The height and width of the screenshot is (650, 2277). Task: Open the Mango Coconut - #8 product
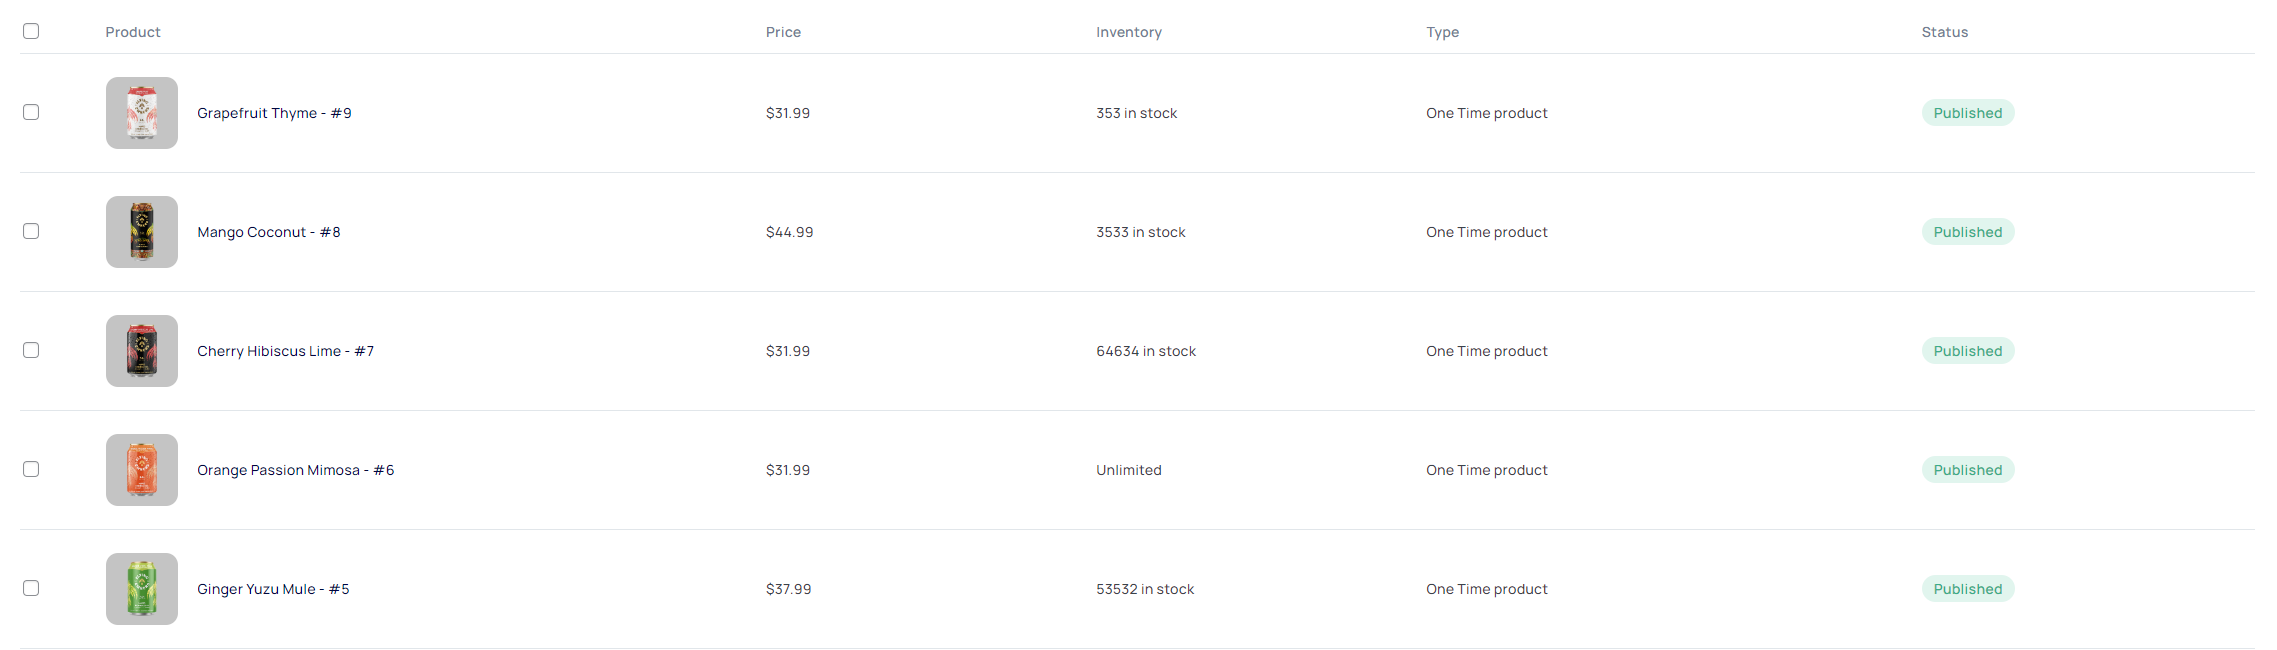coord(269,232)
